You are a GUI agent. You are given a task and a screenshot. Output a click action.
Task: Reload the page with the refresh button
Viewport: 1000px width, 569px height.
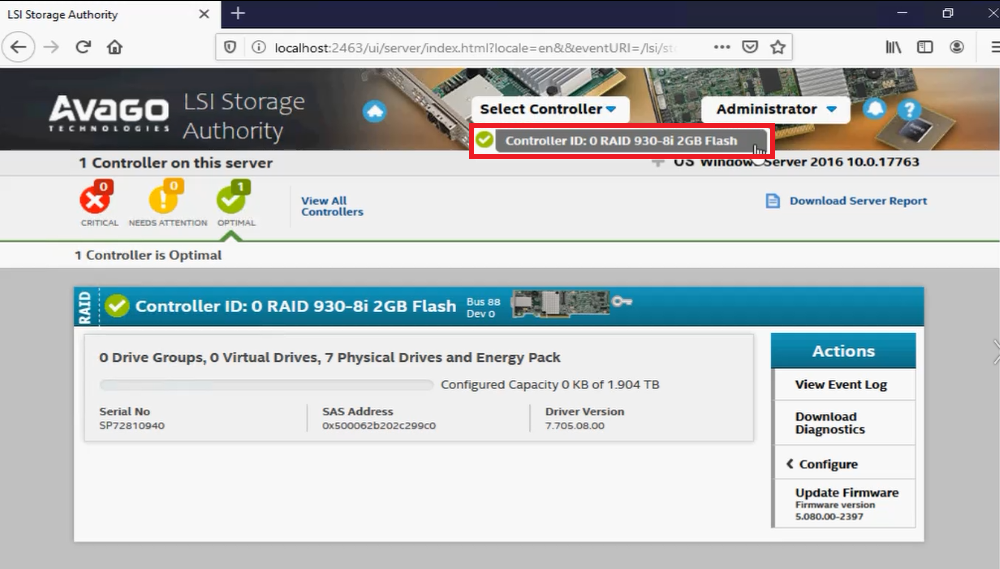point(83,47)
